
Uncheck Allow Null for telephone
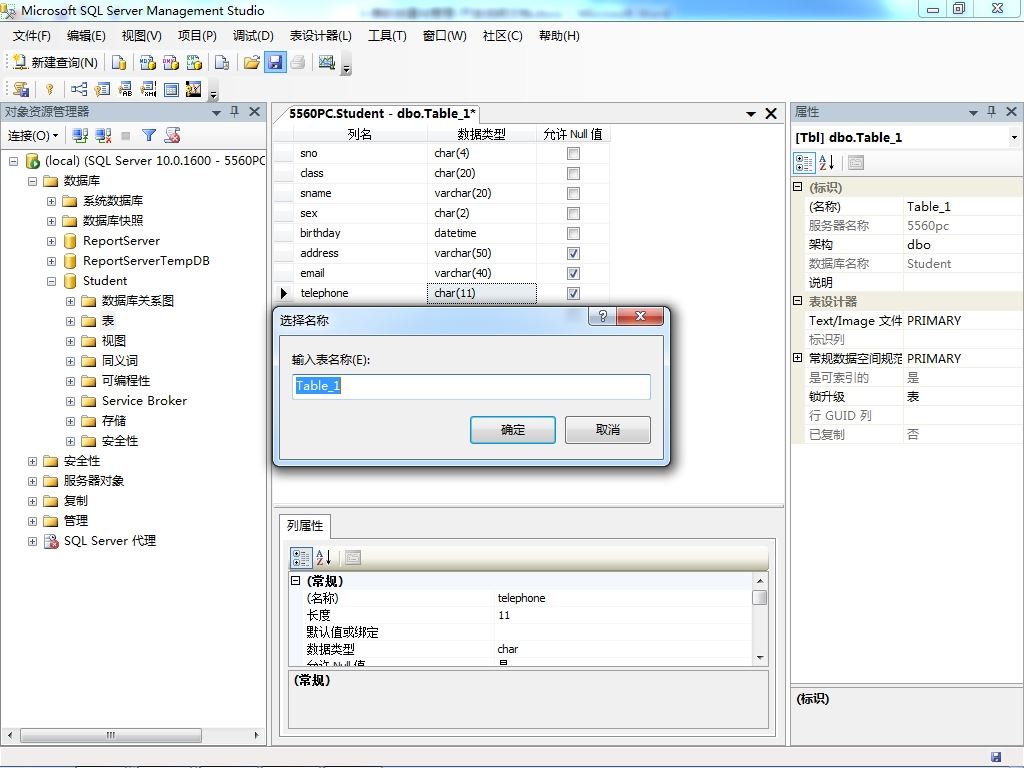pyautogui.click(x=573, y=293)
